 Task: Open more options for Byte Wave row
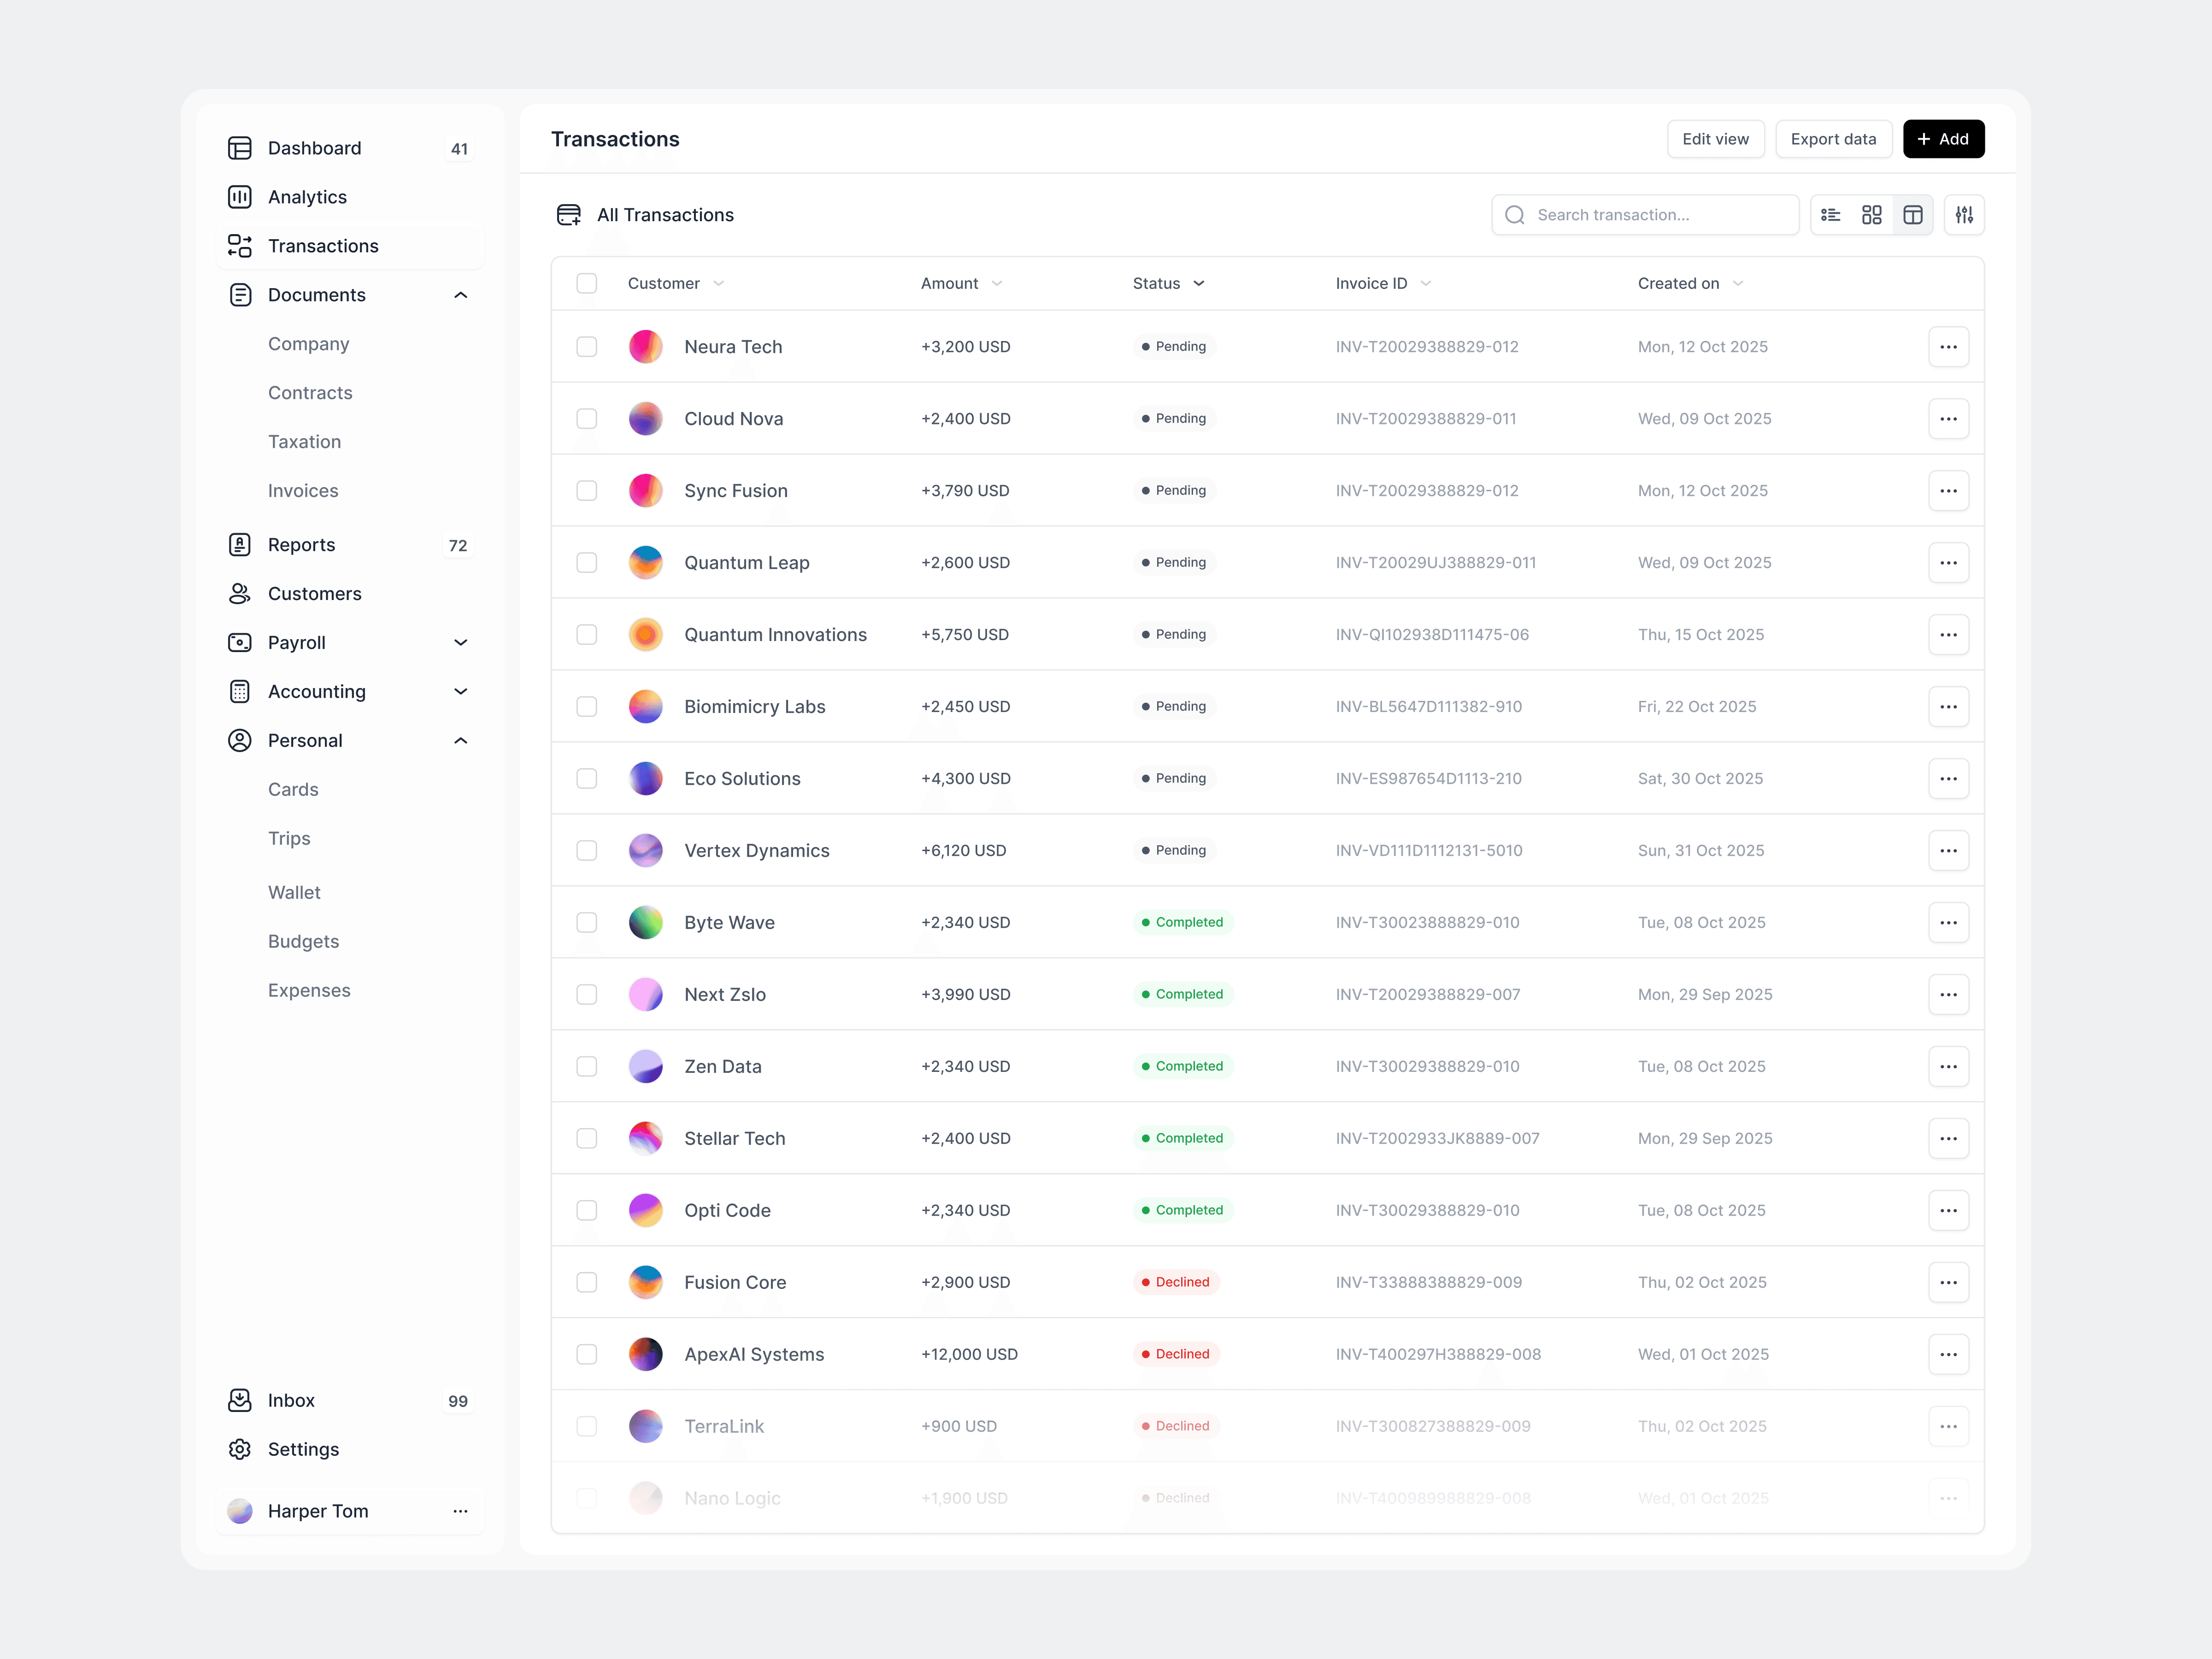[1948, 922]
